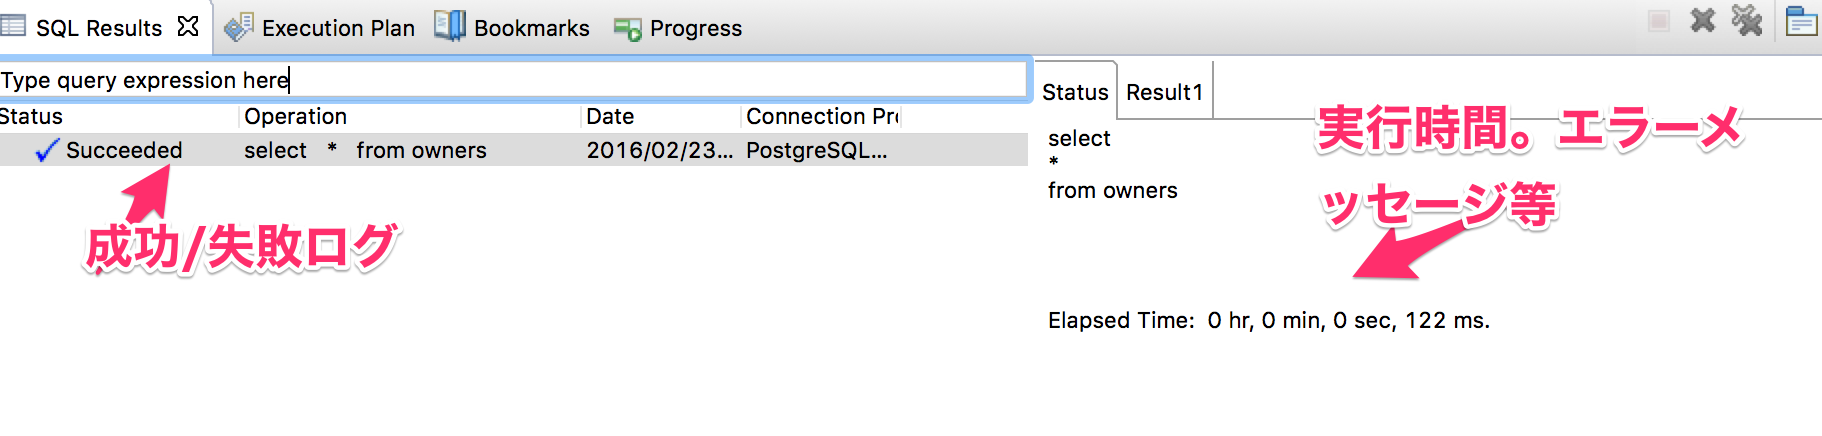Click the Connection Profile column header
This screenshot has height=436, width=1822.
point(822,117)
